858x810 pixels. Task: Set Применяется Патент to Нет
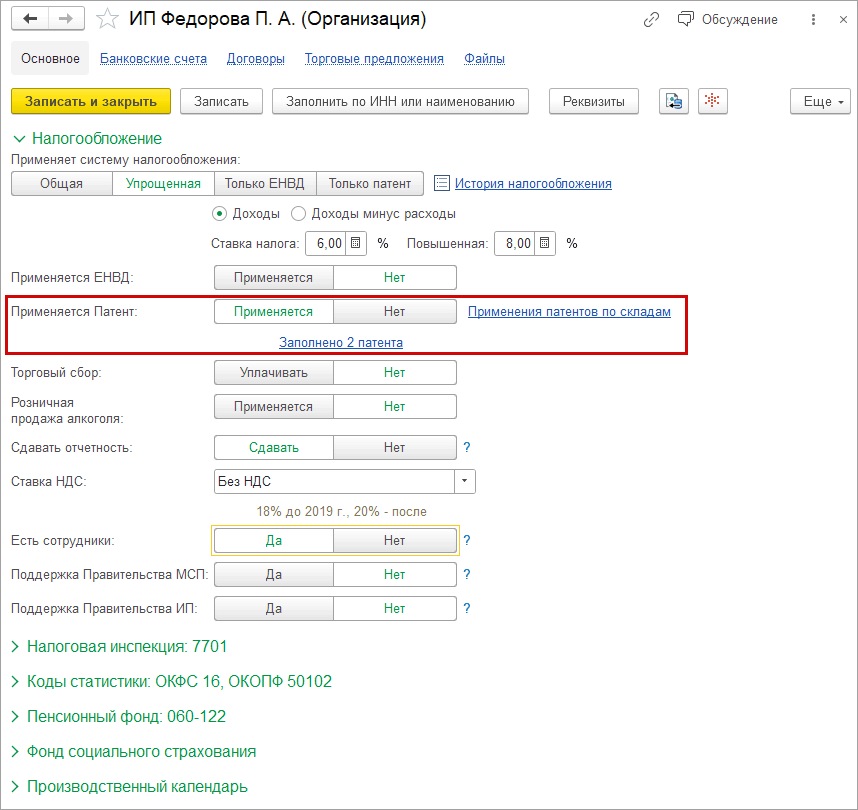[x=395, y=311]
